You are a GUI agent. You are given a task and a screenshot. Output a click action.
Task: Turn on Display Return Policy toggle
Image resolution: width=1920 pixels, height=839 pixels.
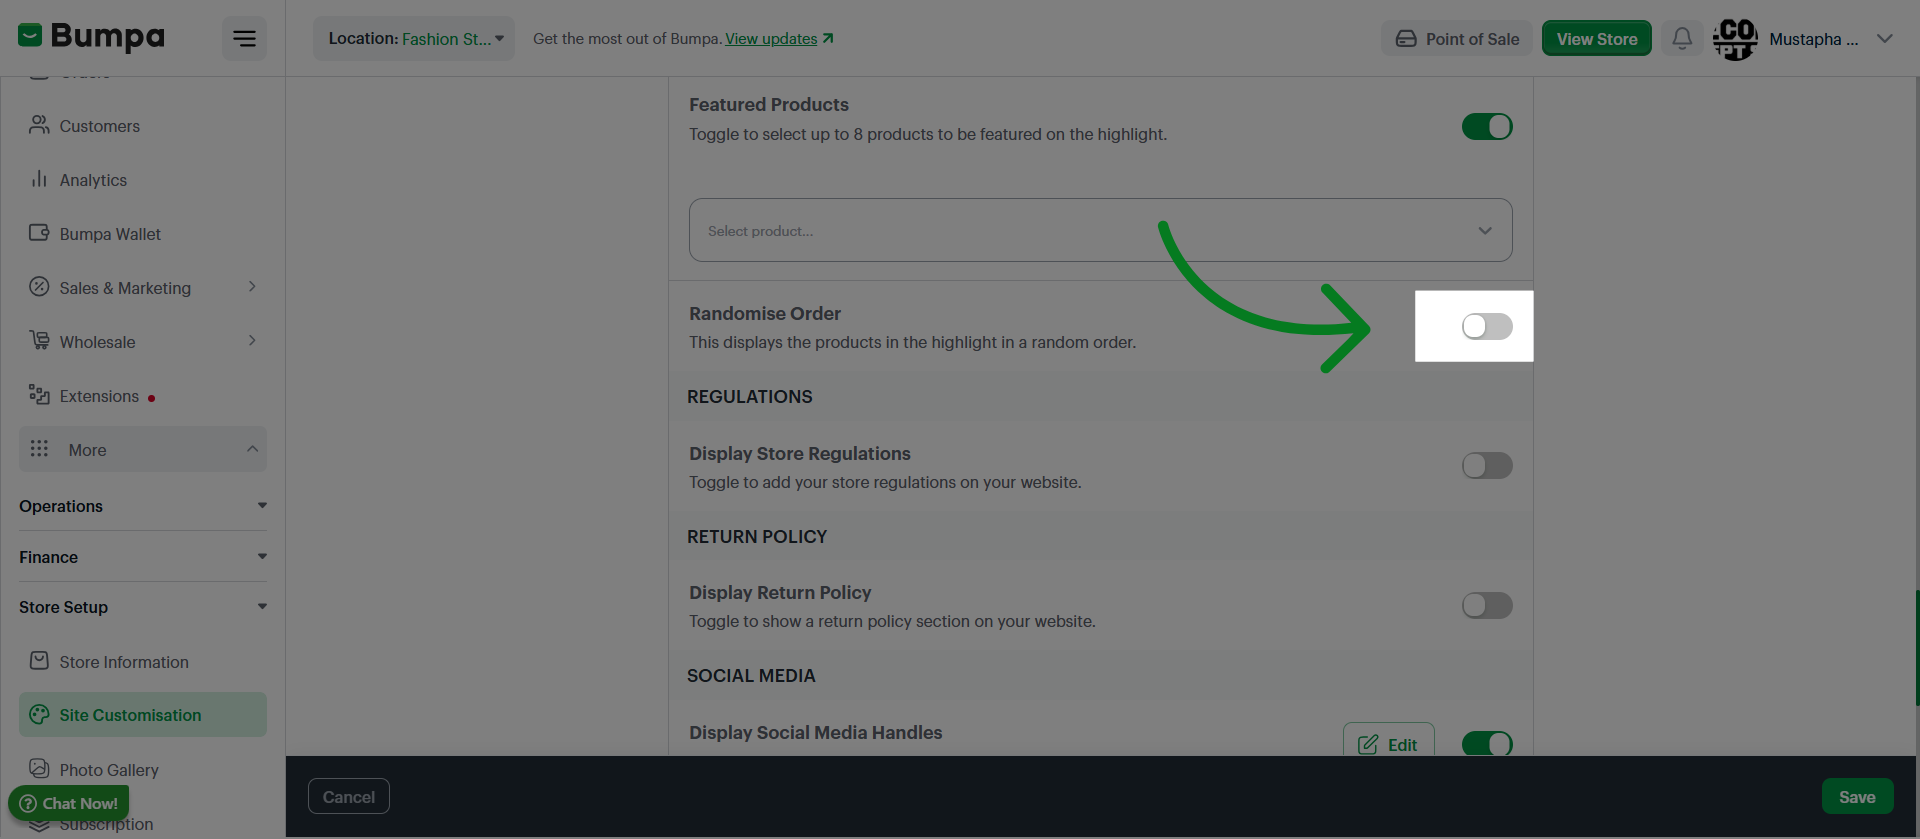point(1487,606)
